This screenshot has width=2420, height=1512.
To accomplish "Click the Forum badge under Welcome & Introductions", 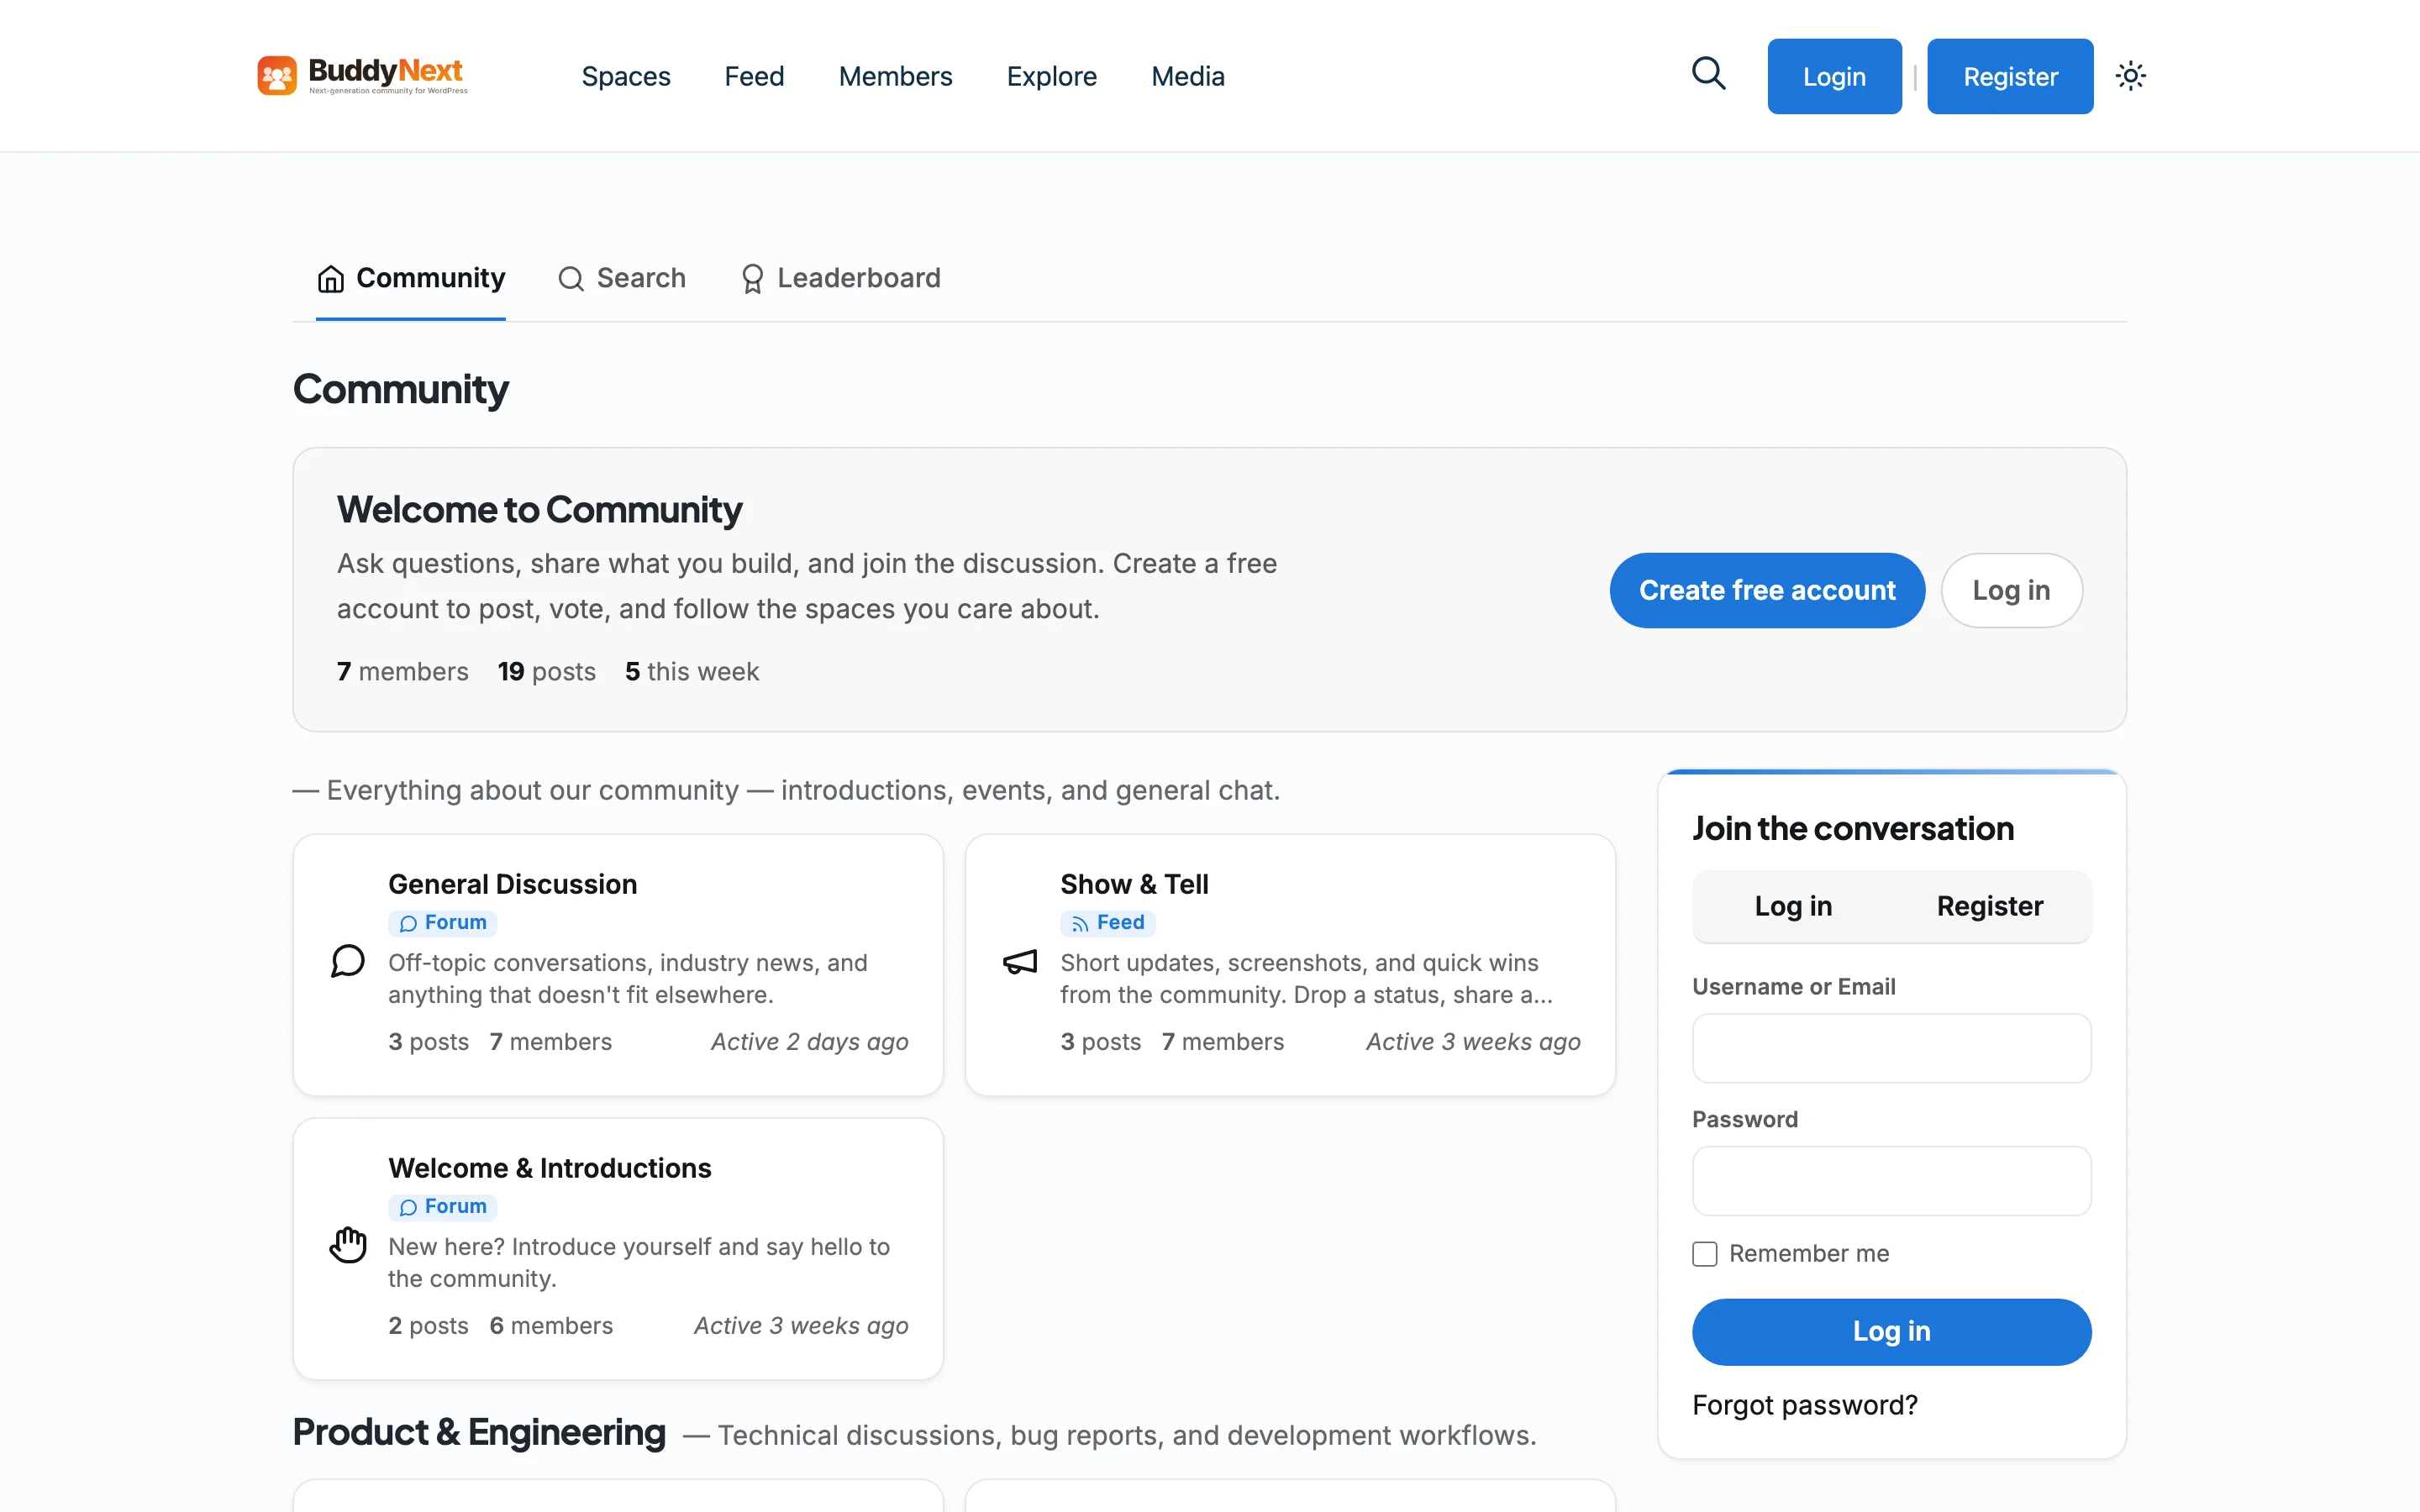I will [x=443, y=1206].
